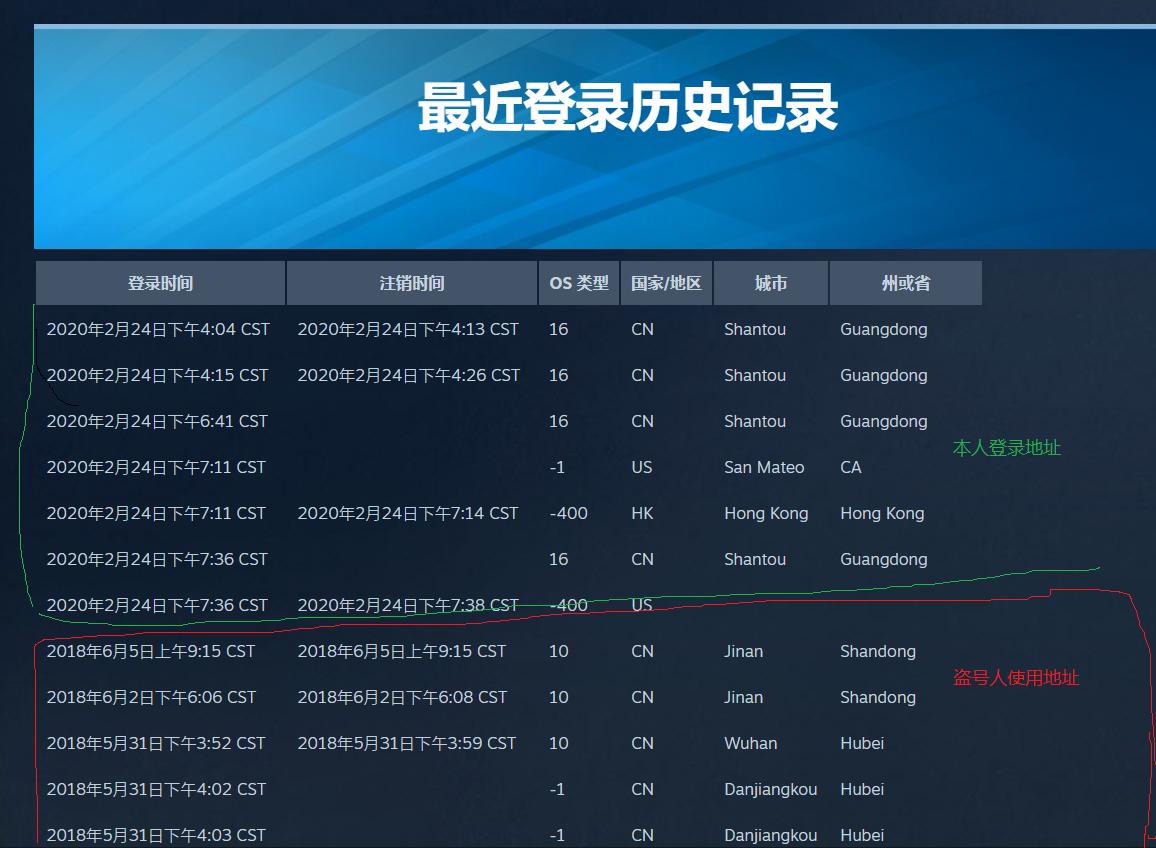1156x848 pixels.
Task: Click the logout time 2018年6月2日下午6:08
Action: point(404,697)
